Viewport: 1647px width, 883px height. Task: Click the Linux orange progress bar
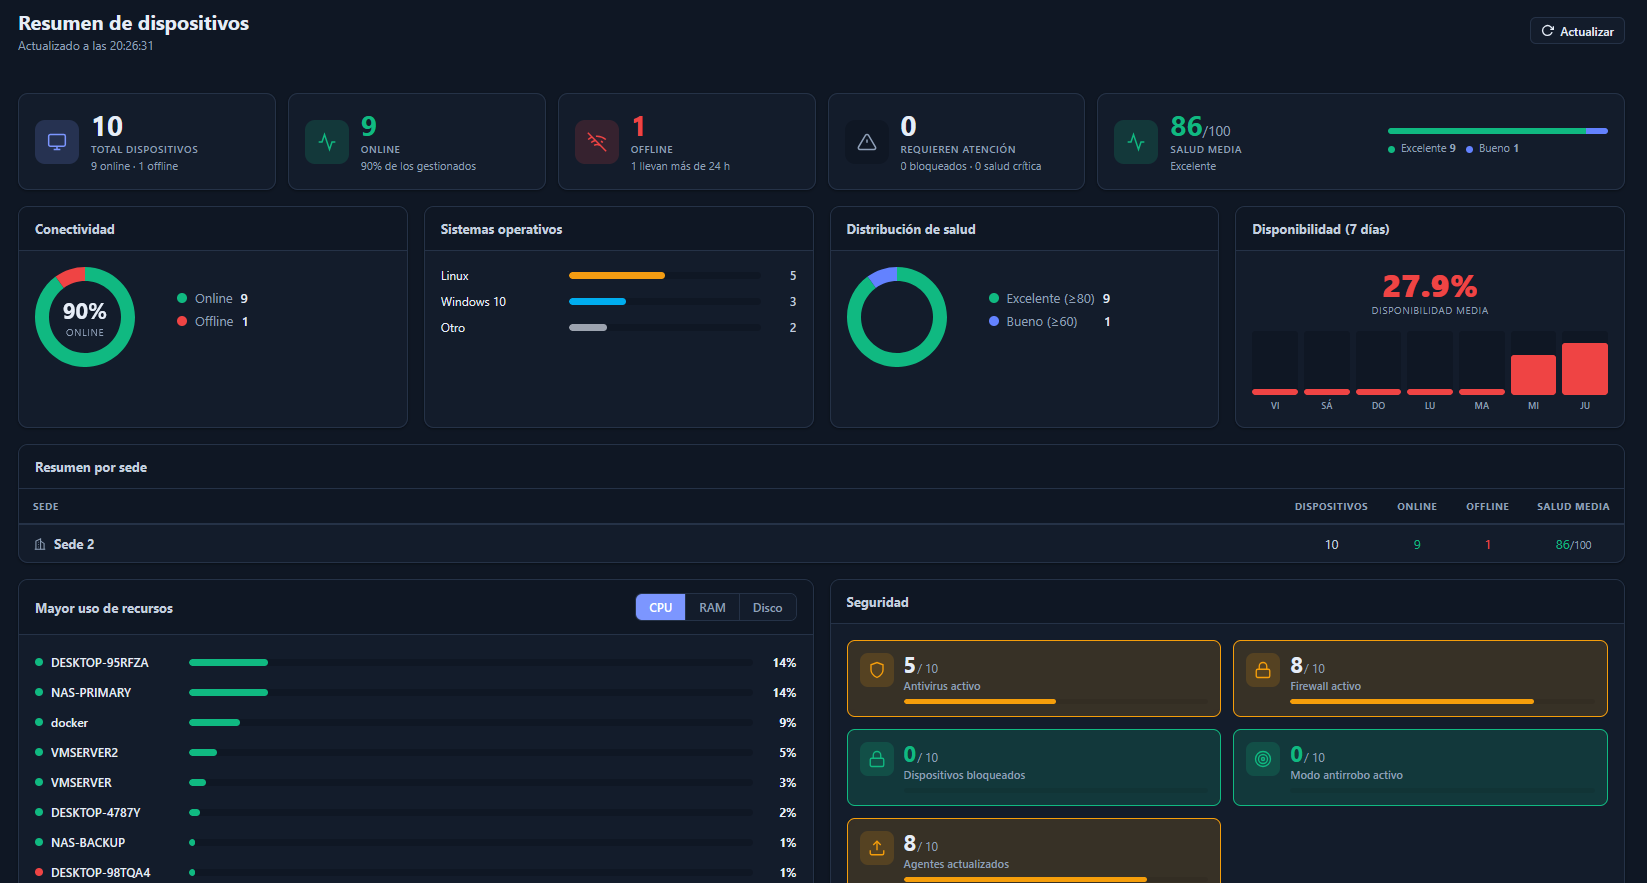coord(617,275)
